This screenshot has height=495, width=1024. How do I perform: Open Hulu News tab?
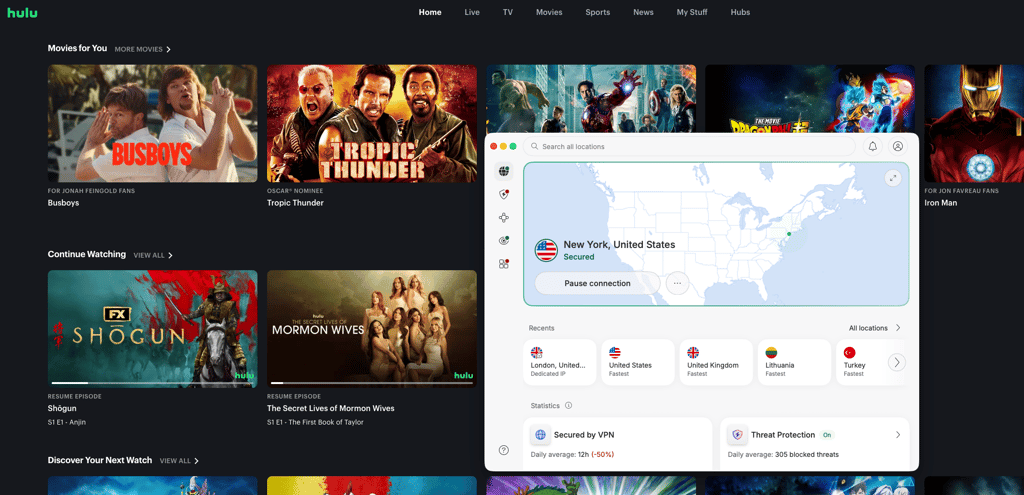coord(643,12)
